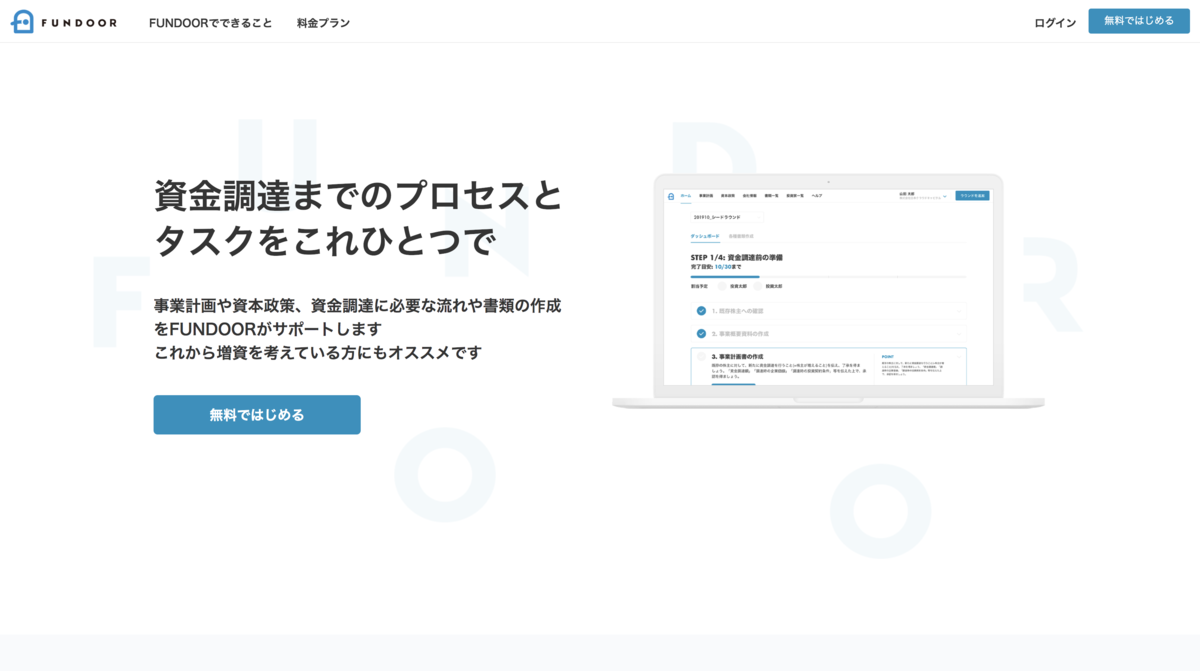The height and width of the screenshot is (671, 1200).
Task: Go to the 料金プラン page
Action: coord(323,22)
